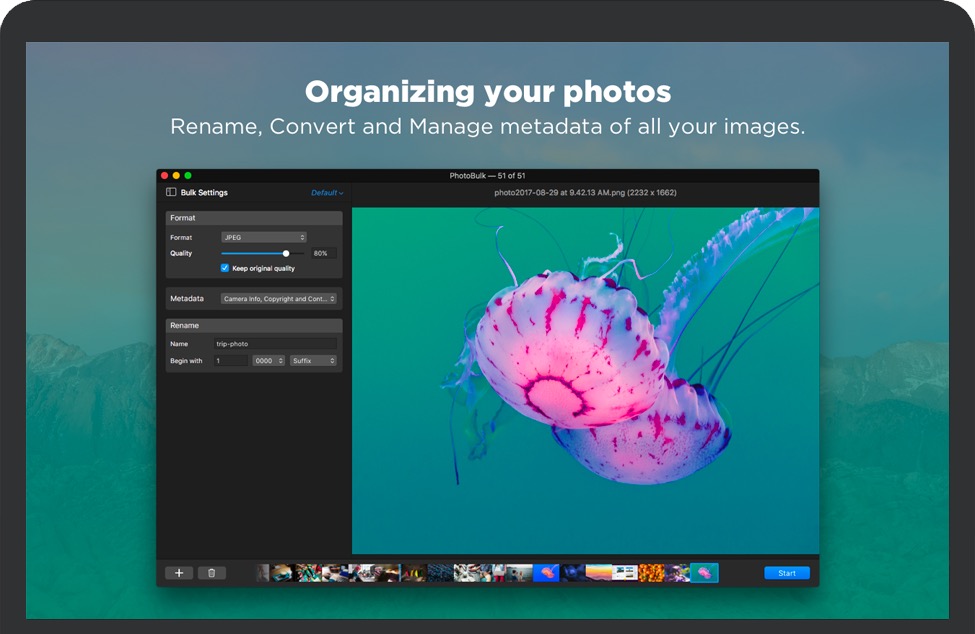Expand the Metadata Camera Info dropdown
Screen dimensions: 975x634
pyautogui.click(x=279, y=298)
